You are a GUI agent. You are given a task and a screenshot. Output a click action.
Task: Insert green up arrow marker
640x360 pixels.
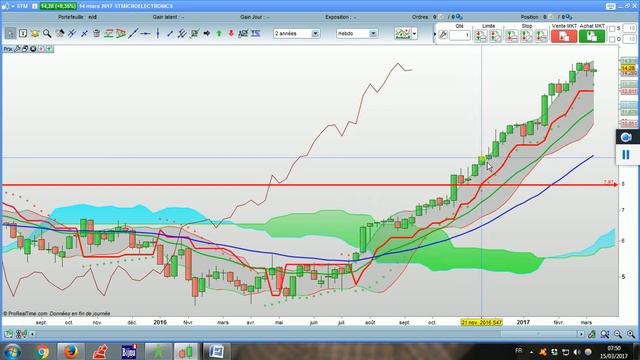tap(219, 33)
